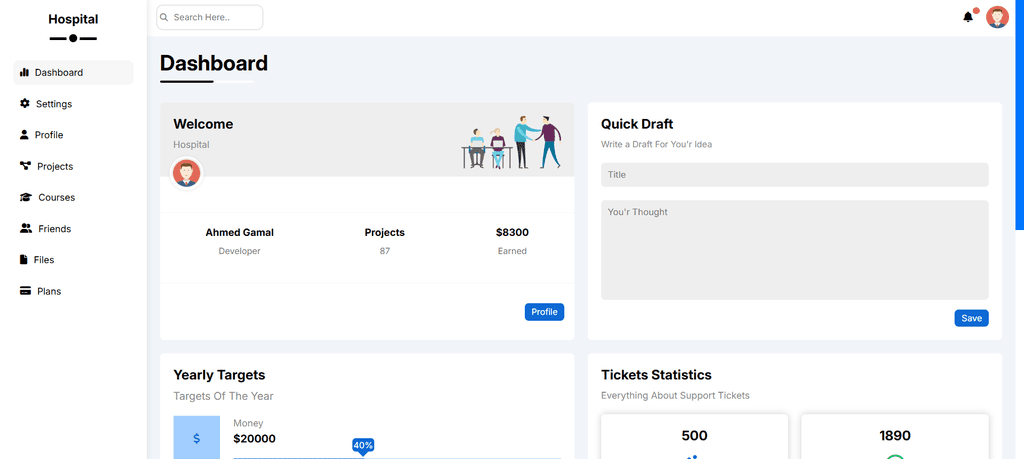The height and width of the screenshot is (459, 1024).
Task: Click the user avatar in top bar
Action: tap(997, 17)
